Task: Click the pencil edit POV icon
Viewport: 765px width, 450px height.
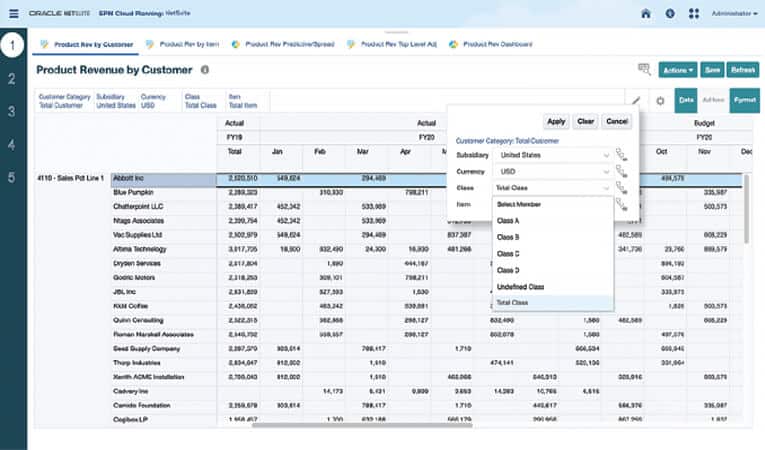Action: click(x=636, y=101)
